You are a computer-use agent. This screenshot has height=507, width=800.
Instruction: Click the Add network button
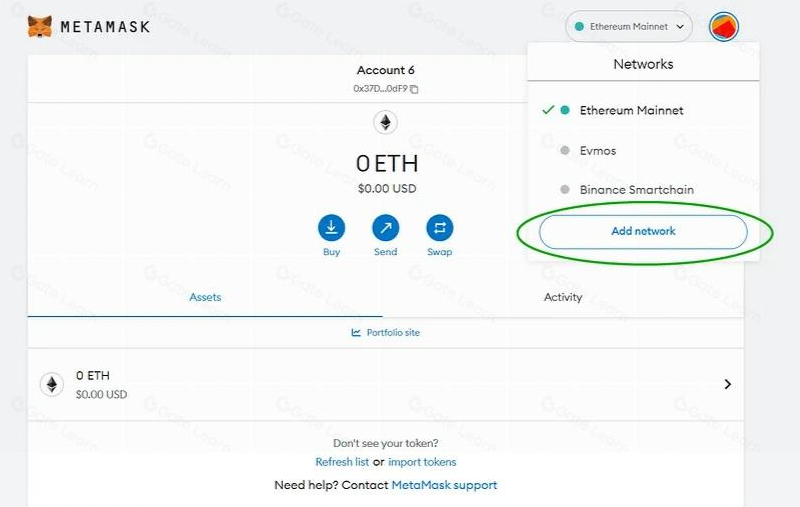643,231
